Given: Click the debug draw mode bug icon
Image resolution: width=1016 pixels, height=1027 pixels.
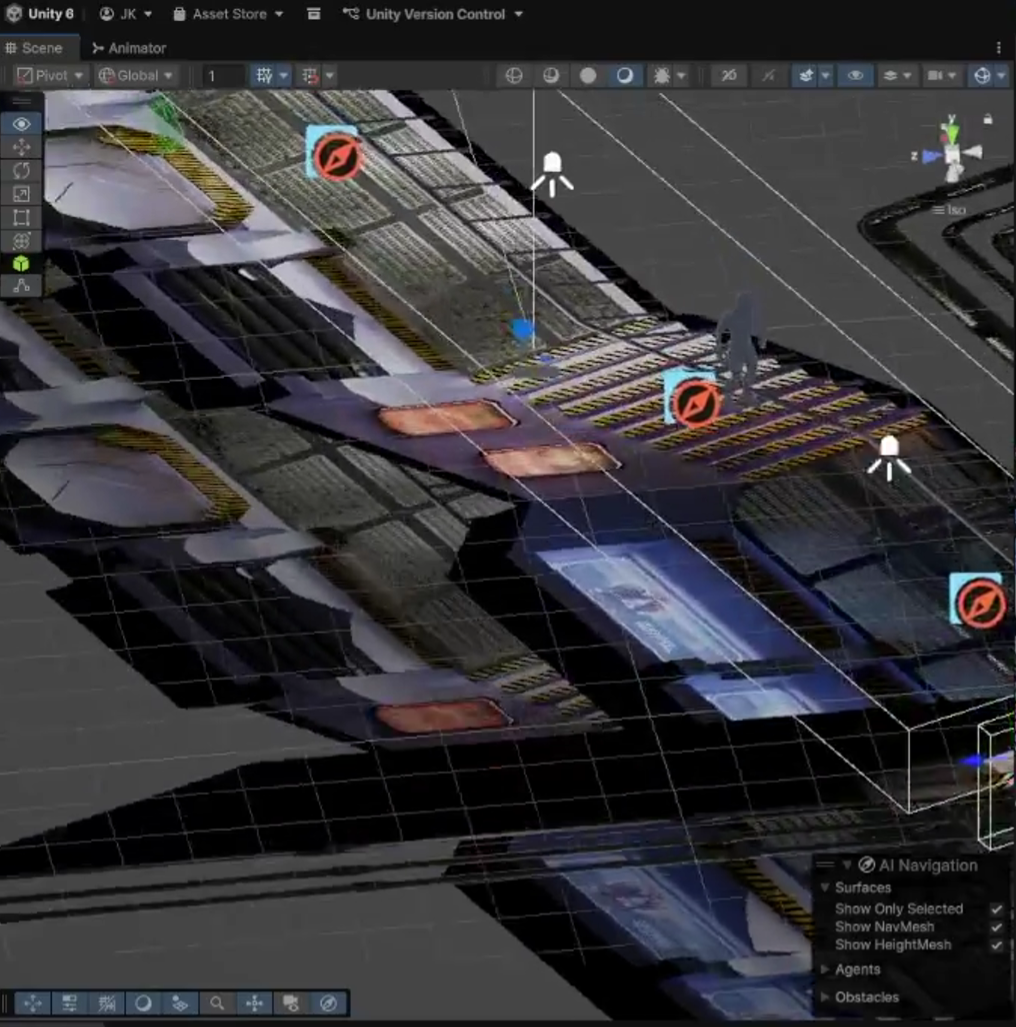Looking at the screenshot, I should [662, 76].
